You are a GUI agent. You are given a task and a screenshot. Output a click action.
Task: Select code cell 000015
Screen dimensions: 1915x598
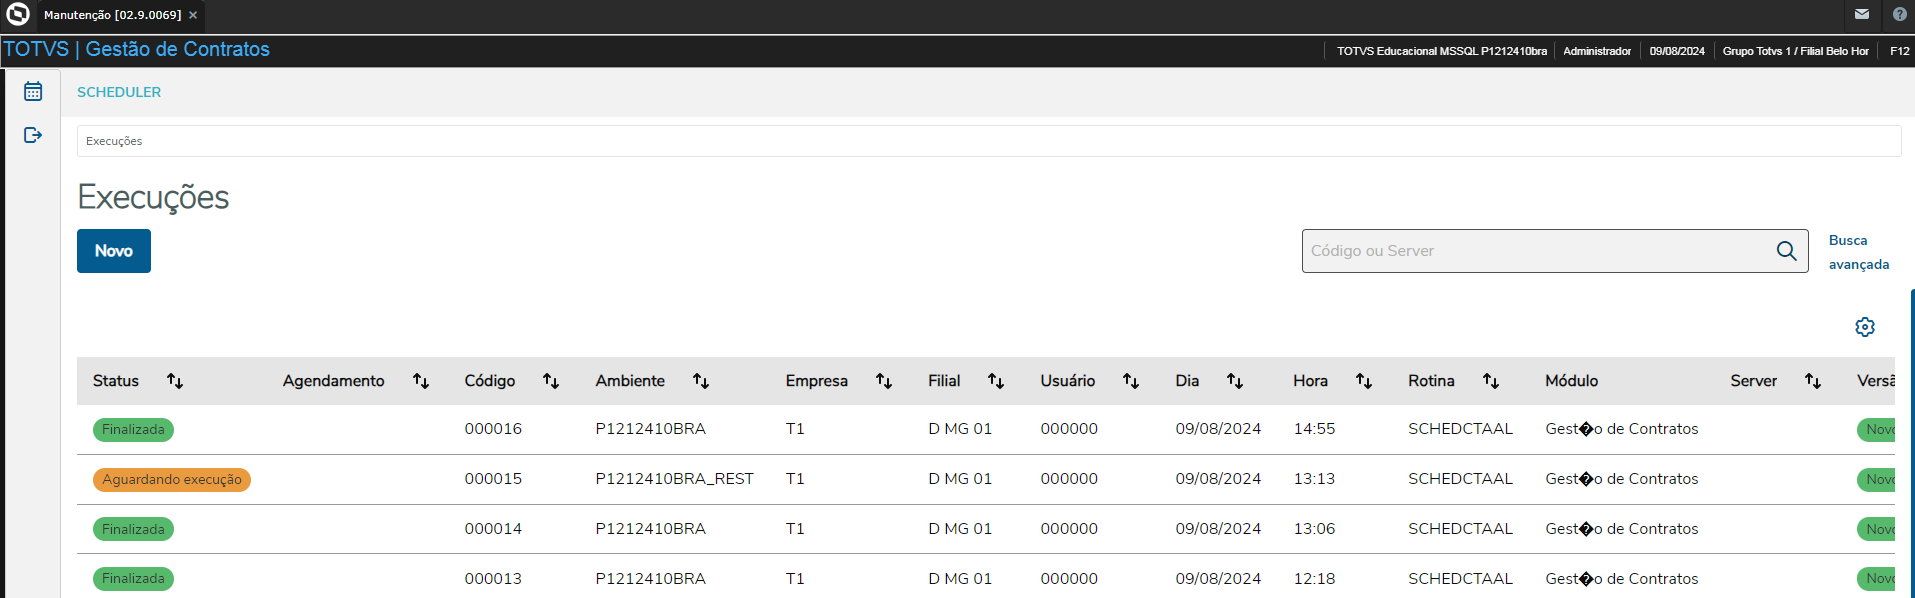(x=493, y=479)
